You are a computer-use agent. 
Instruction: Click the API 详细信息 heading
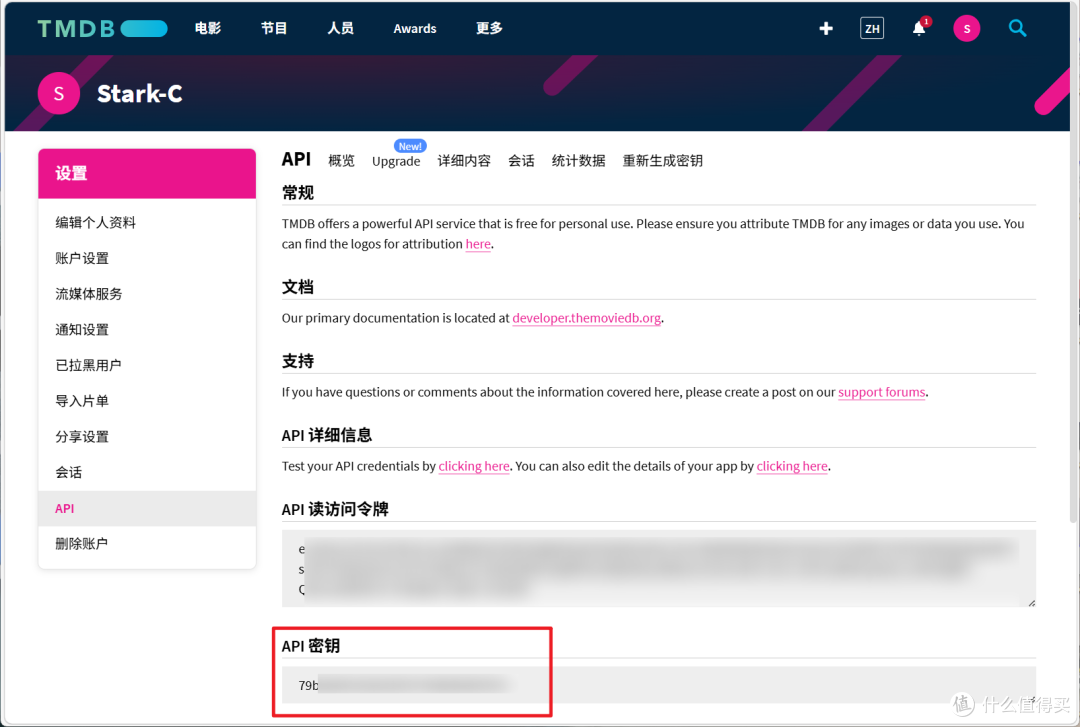[x=326, y=436]
